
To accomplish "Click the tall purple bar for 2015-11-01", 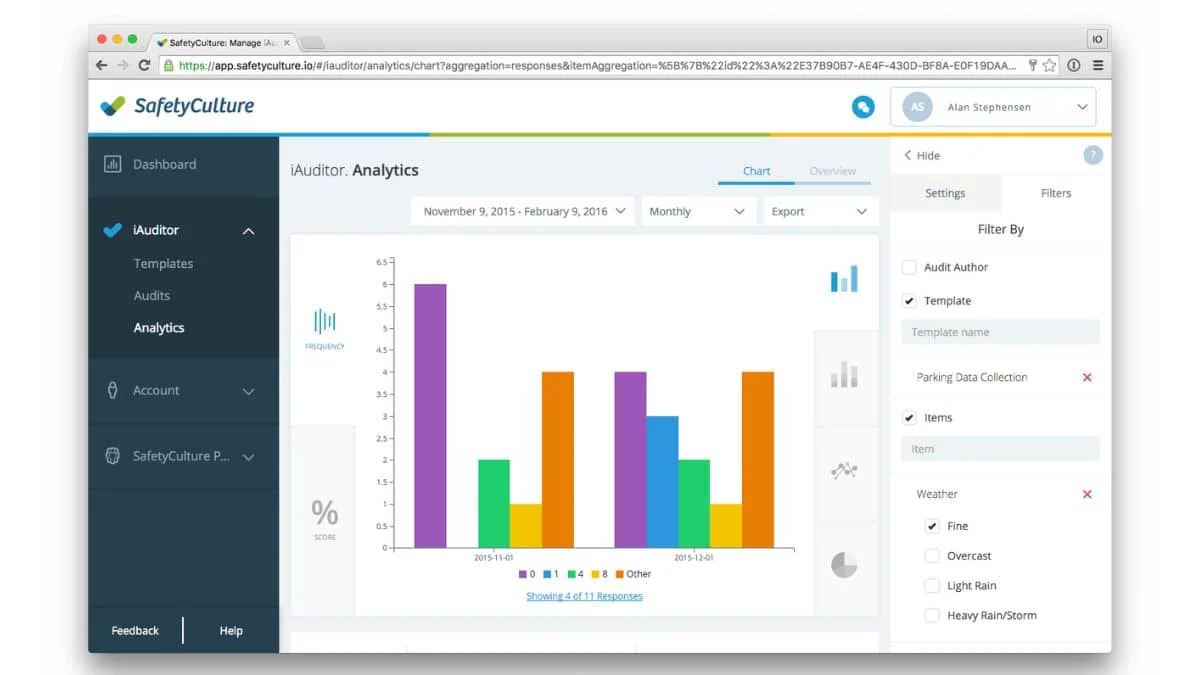I will point(430,416).
